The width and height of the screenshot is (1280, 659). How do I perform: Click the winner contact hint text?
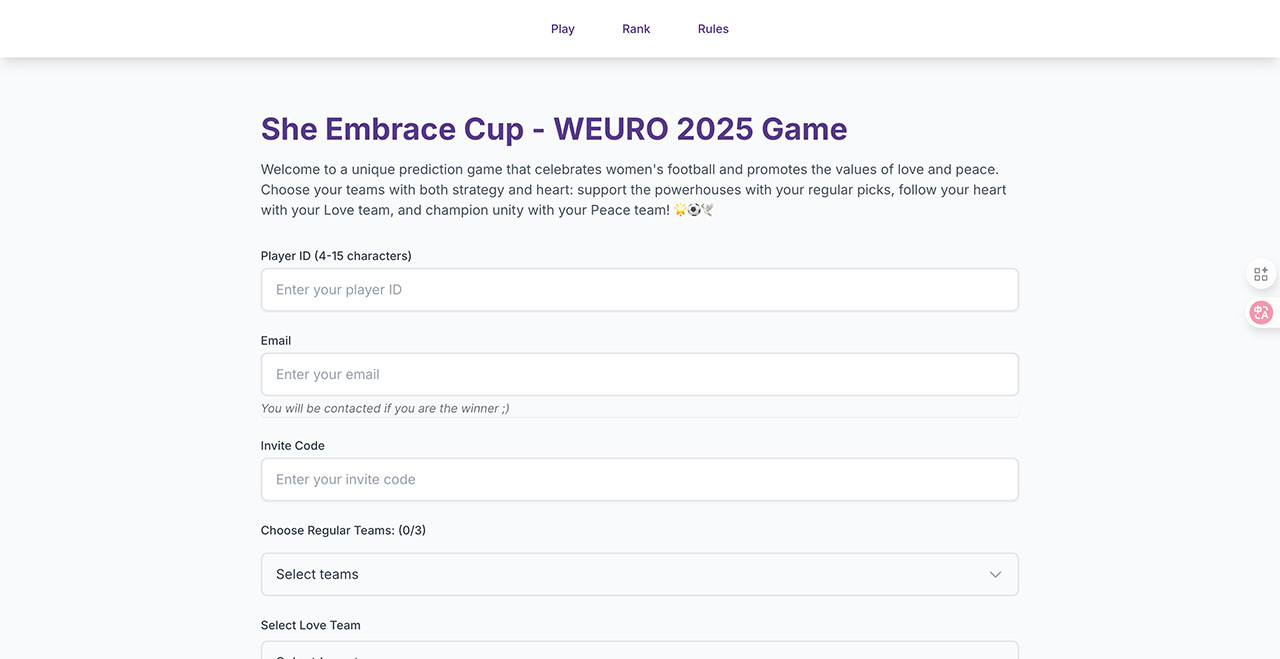coord(385,409)
